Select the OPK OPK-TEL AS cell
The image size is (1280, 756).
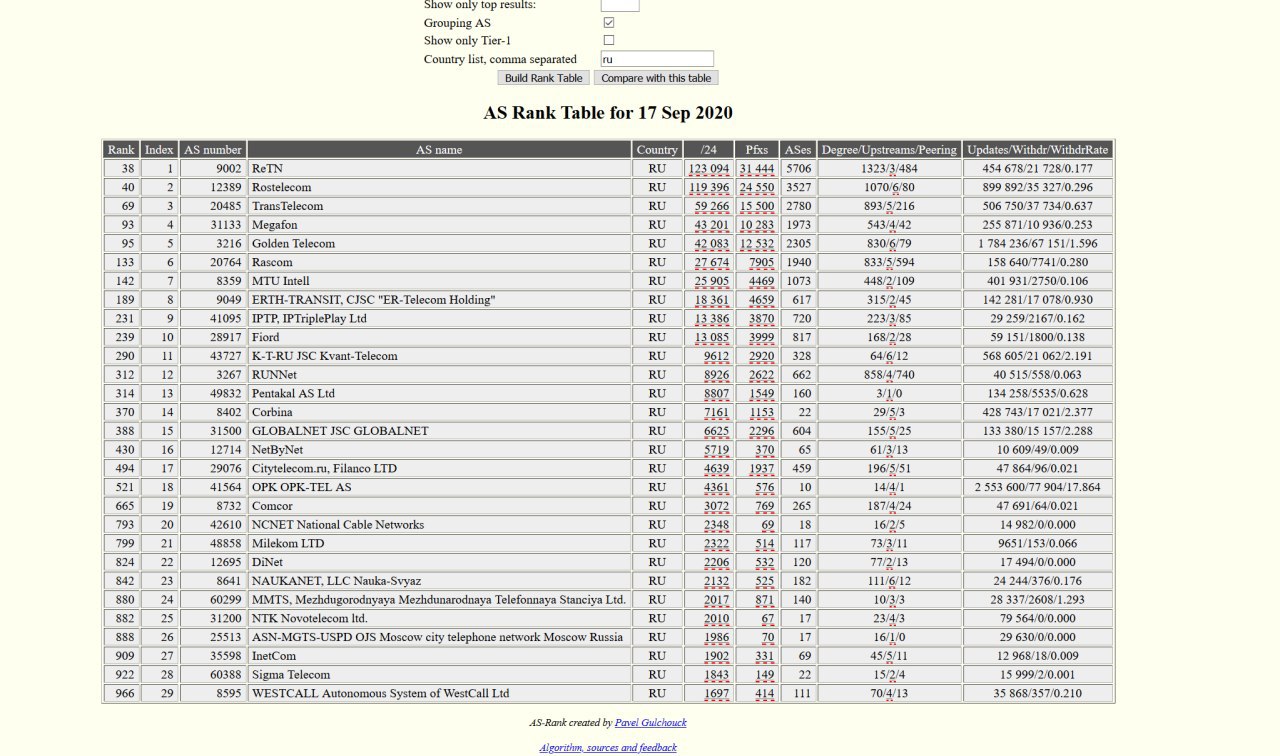(440, 487)
